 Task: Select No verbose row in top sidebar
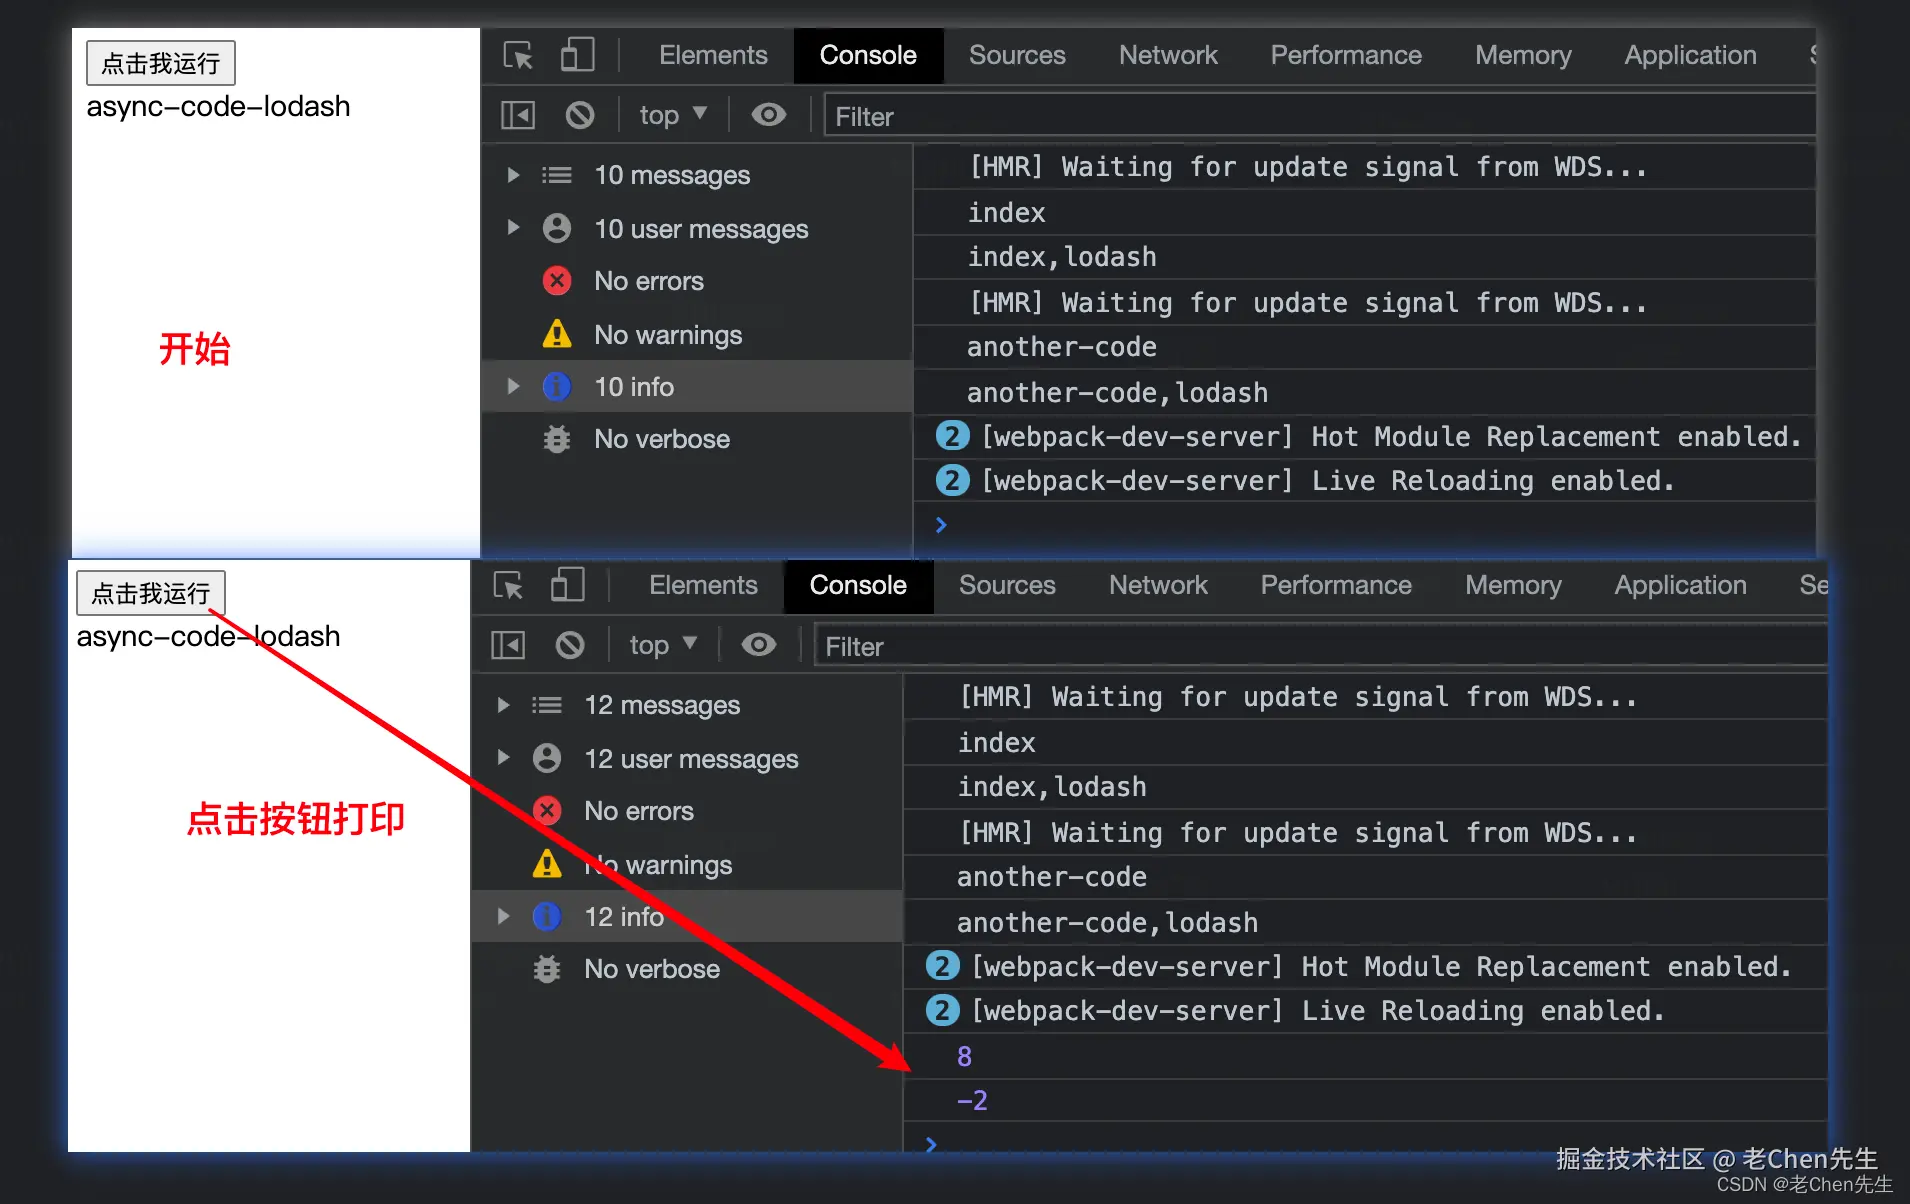[697, 439]
